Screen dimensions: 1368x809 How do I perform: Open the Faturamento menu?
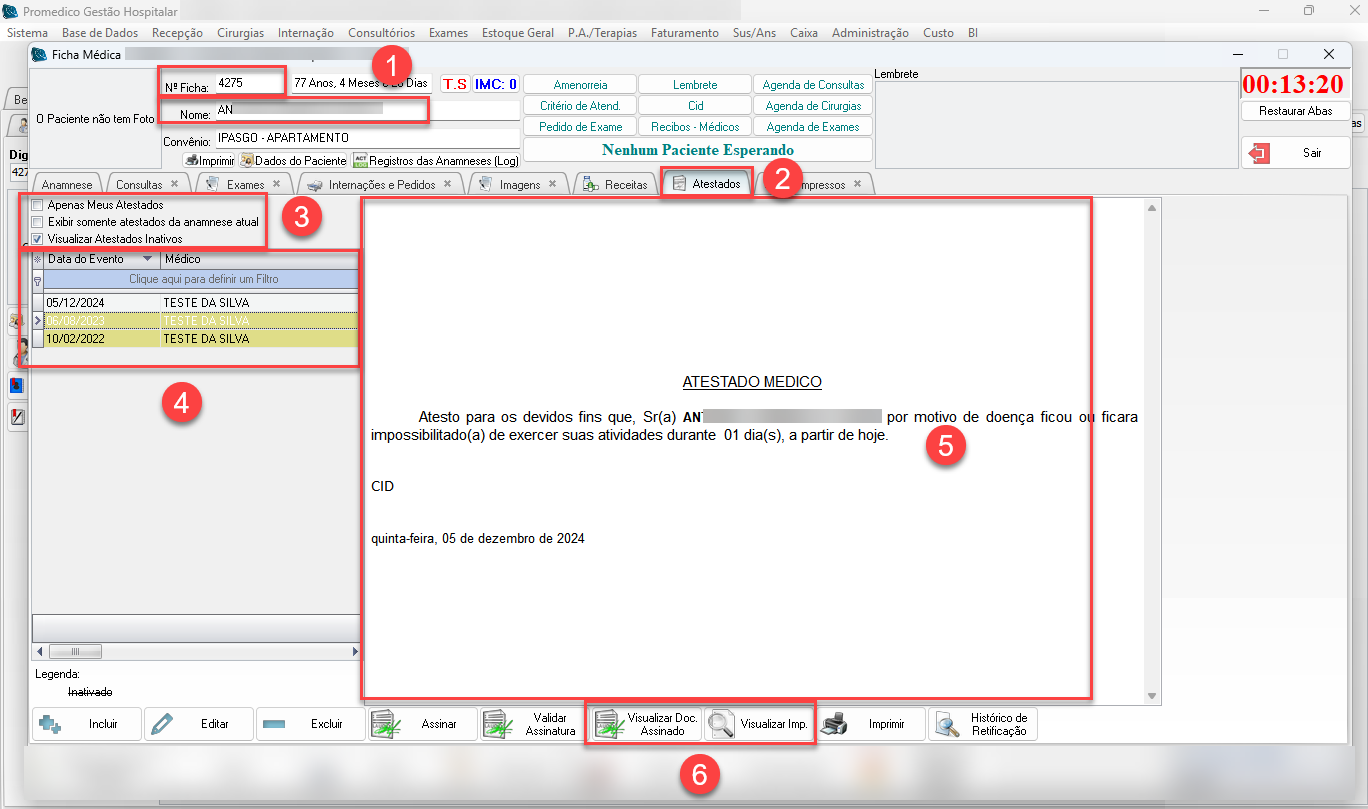(x=684, y=33)
